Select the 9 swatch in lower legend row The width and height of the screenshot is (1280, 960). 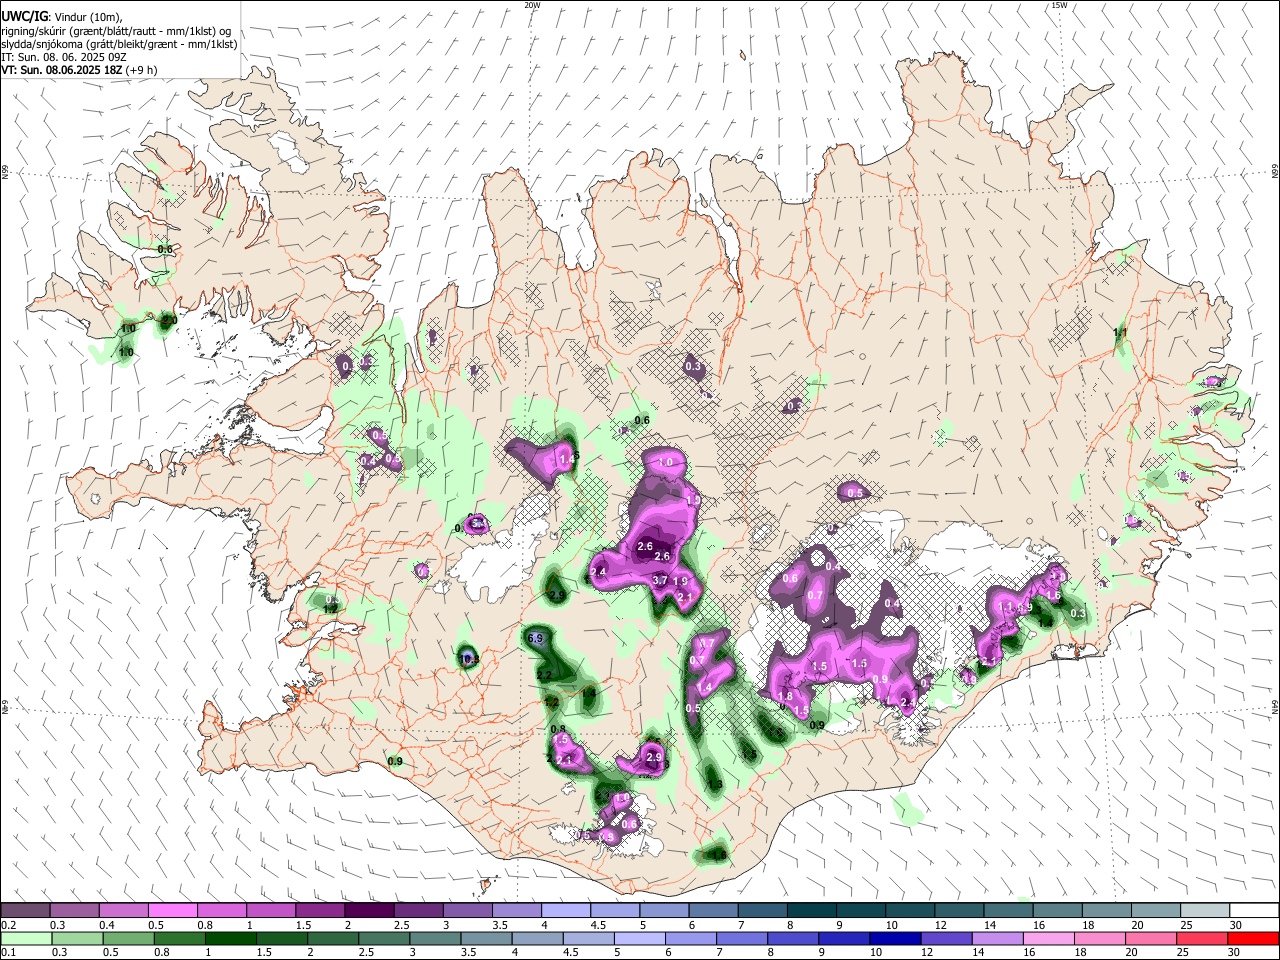pyautogui.click(x=843, y=938)
